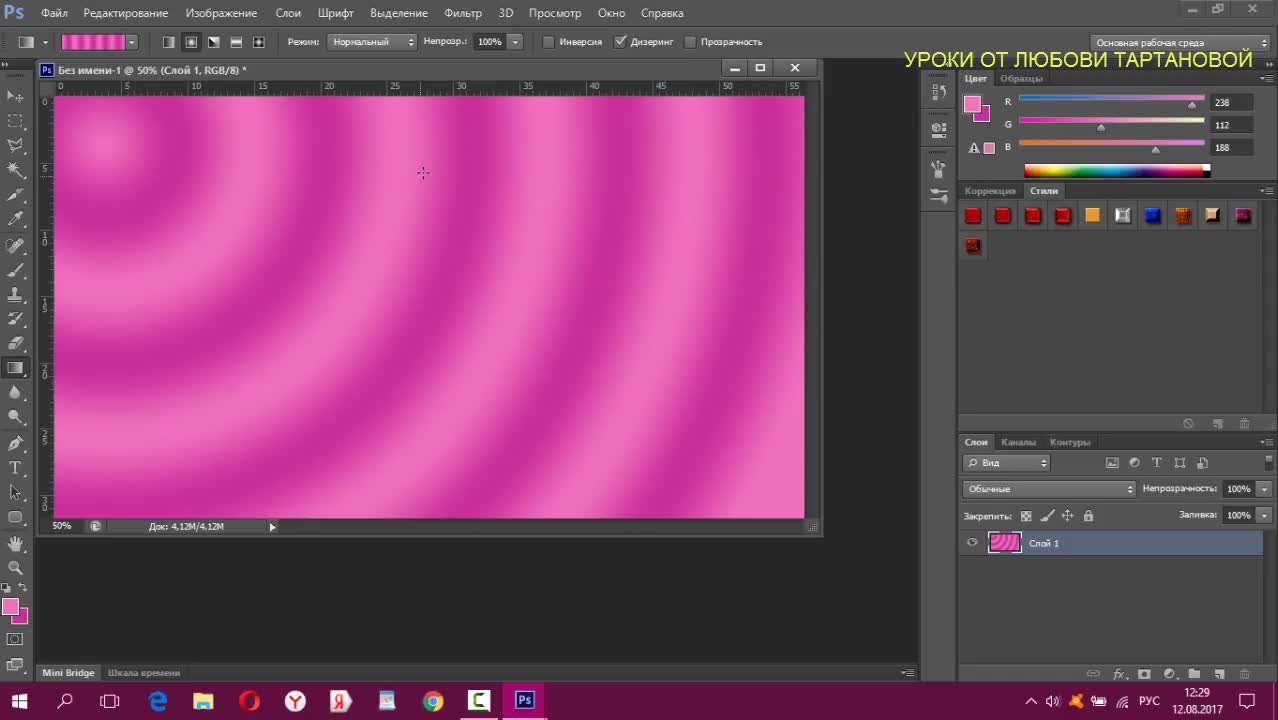Select the Pen tool
The height and width of the screenshot is (720, 1278).
tap(15, 443)
